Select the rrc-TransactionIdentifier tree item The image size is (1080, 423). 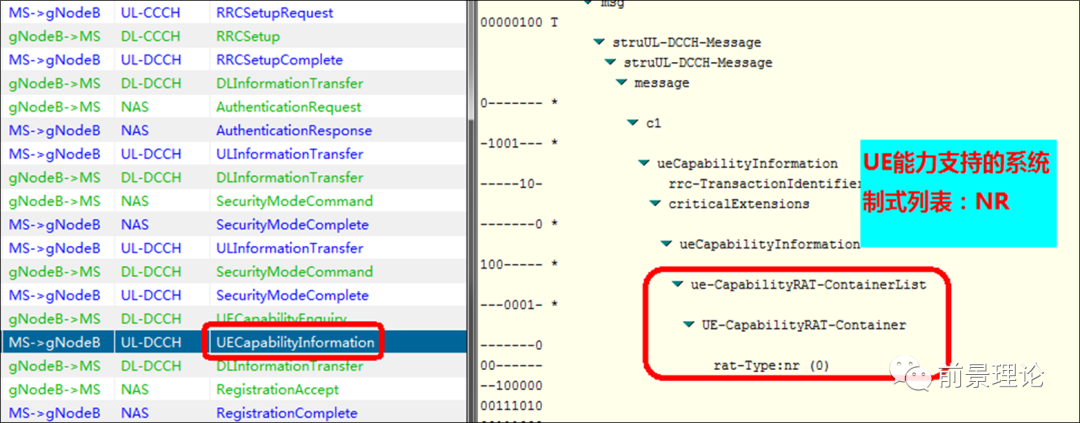click(763, 183)
